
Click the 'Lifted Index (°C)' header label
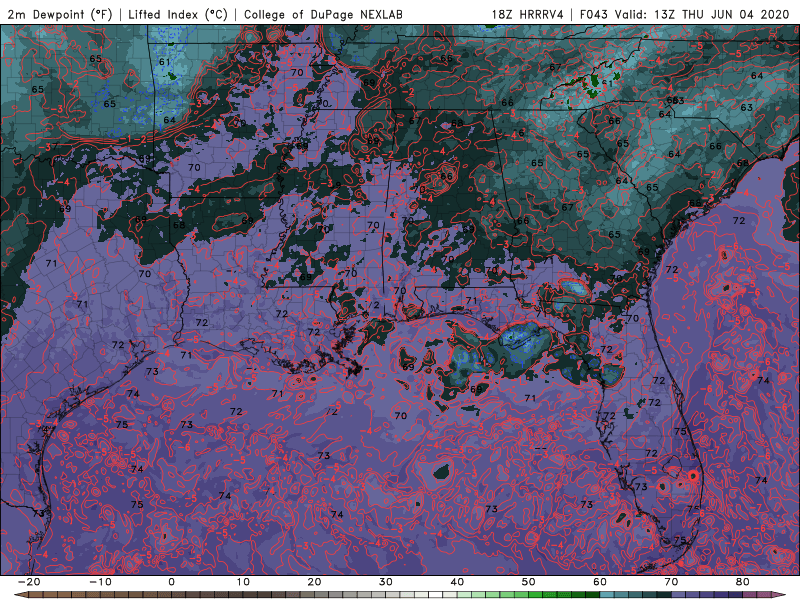tap(178, 14)
